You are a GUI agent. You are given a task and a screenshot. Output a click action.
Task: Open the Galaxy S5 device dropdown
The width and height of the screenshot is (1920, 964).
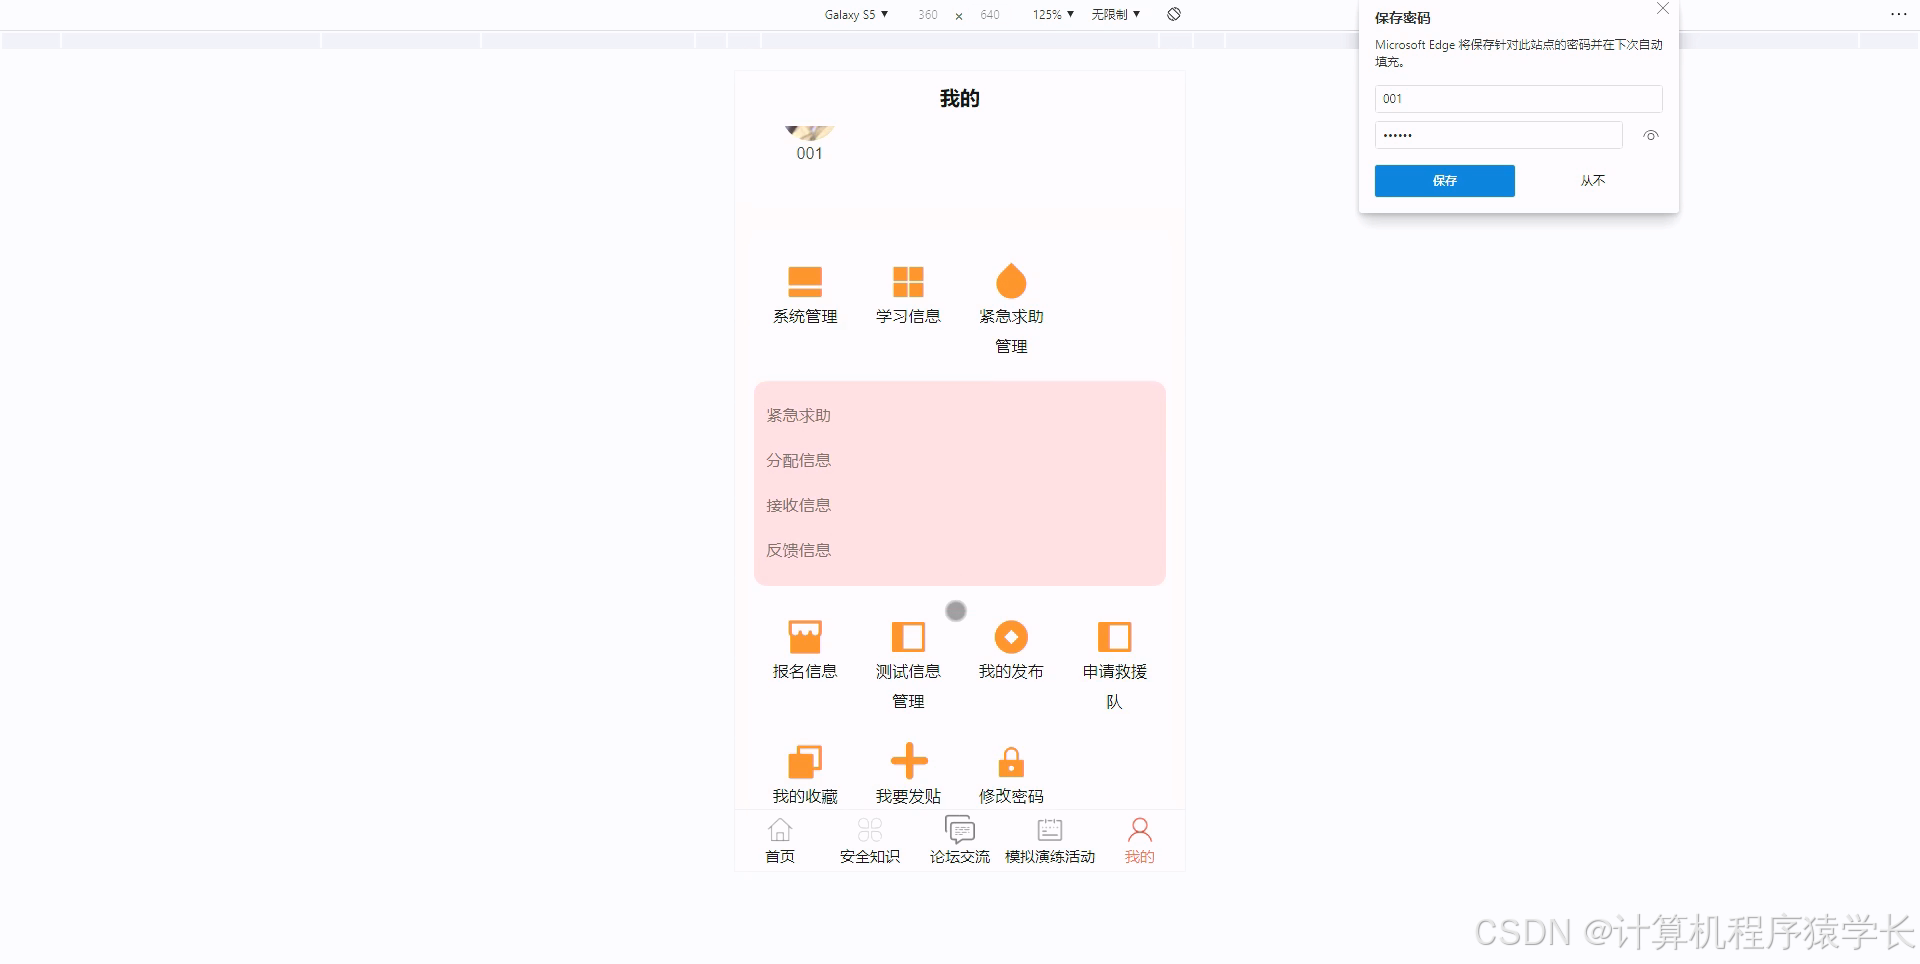click(x=854, y=14)
